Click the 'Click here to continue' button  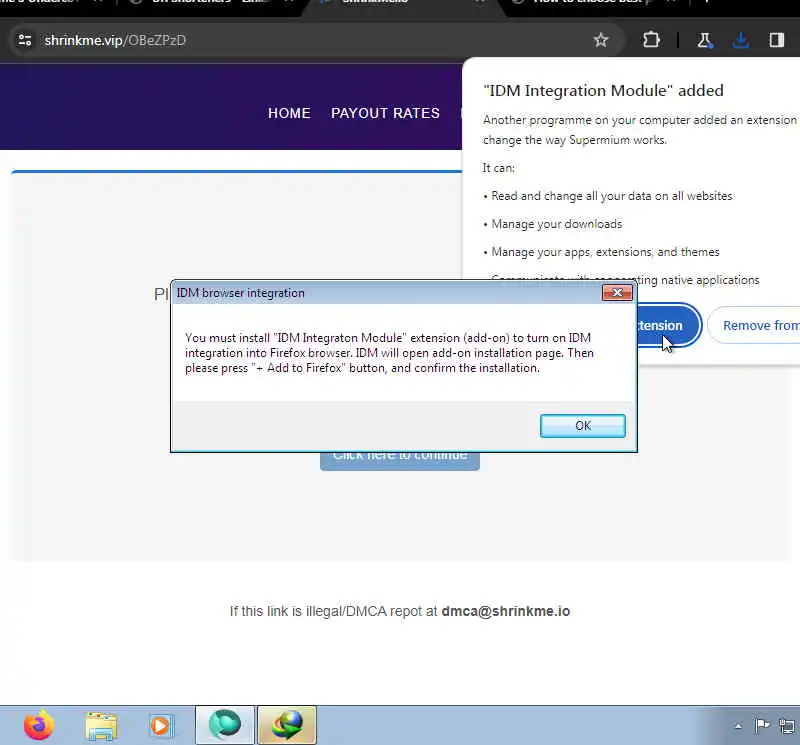click(x=399, y=460)
